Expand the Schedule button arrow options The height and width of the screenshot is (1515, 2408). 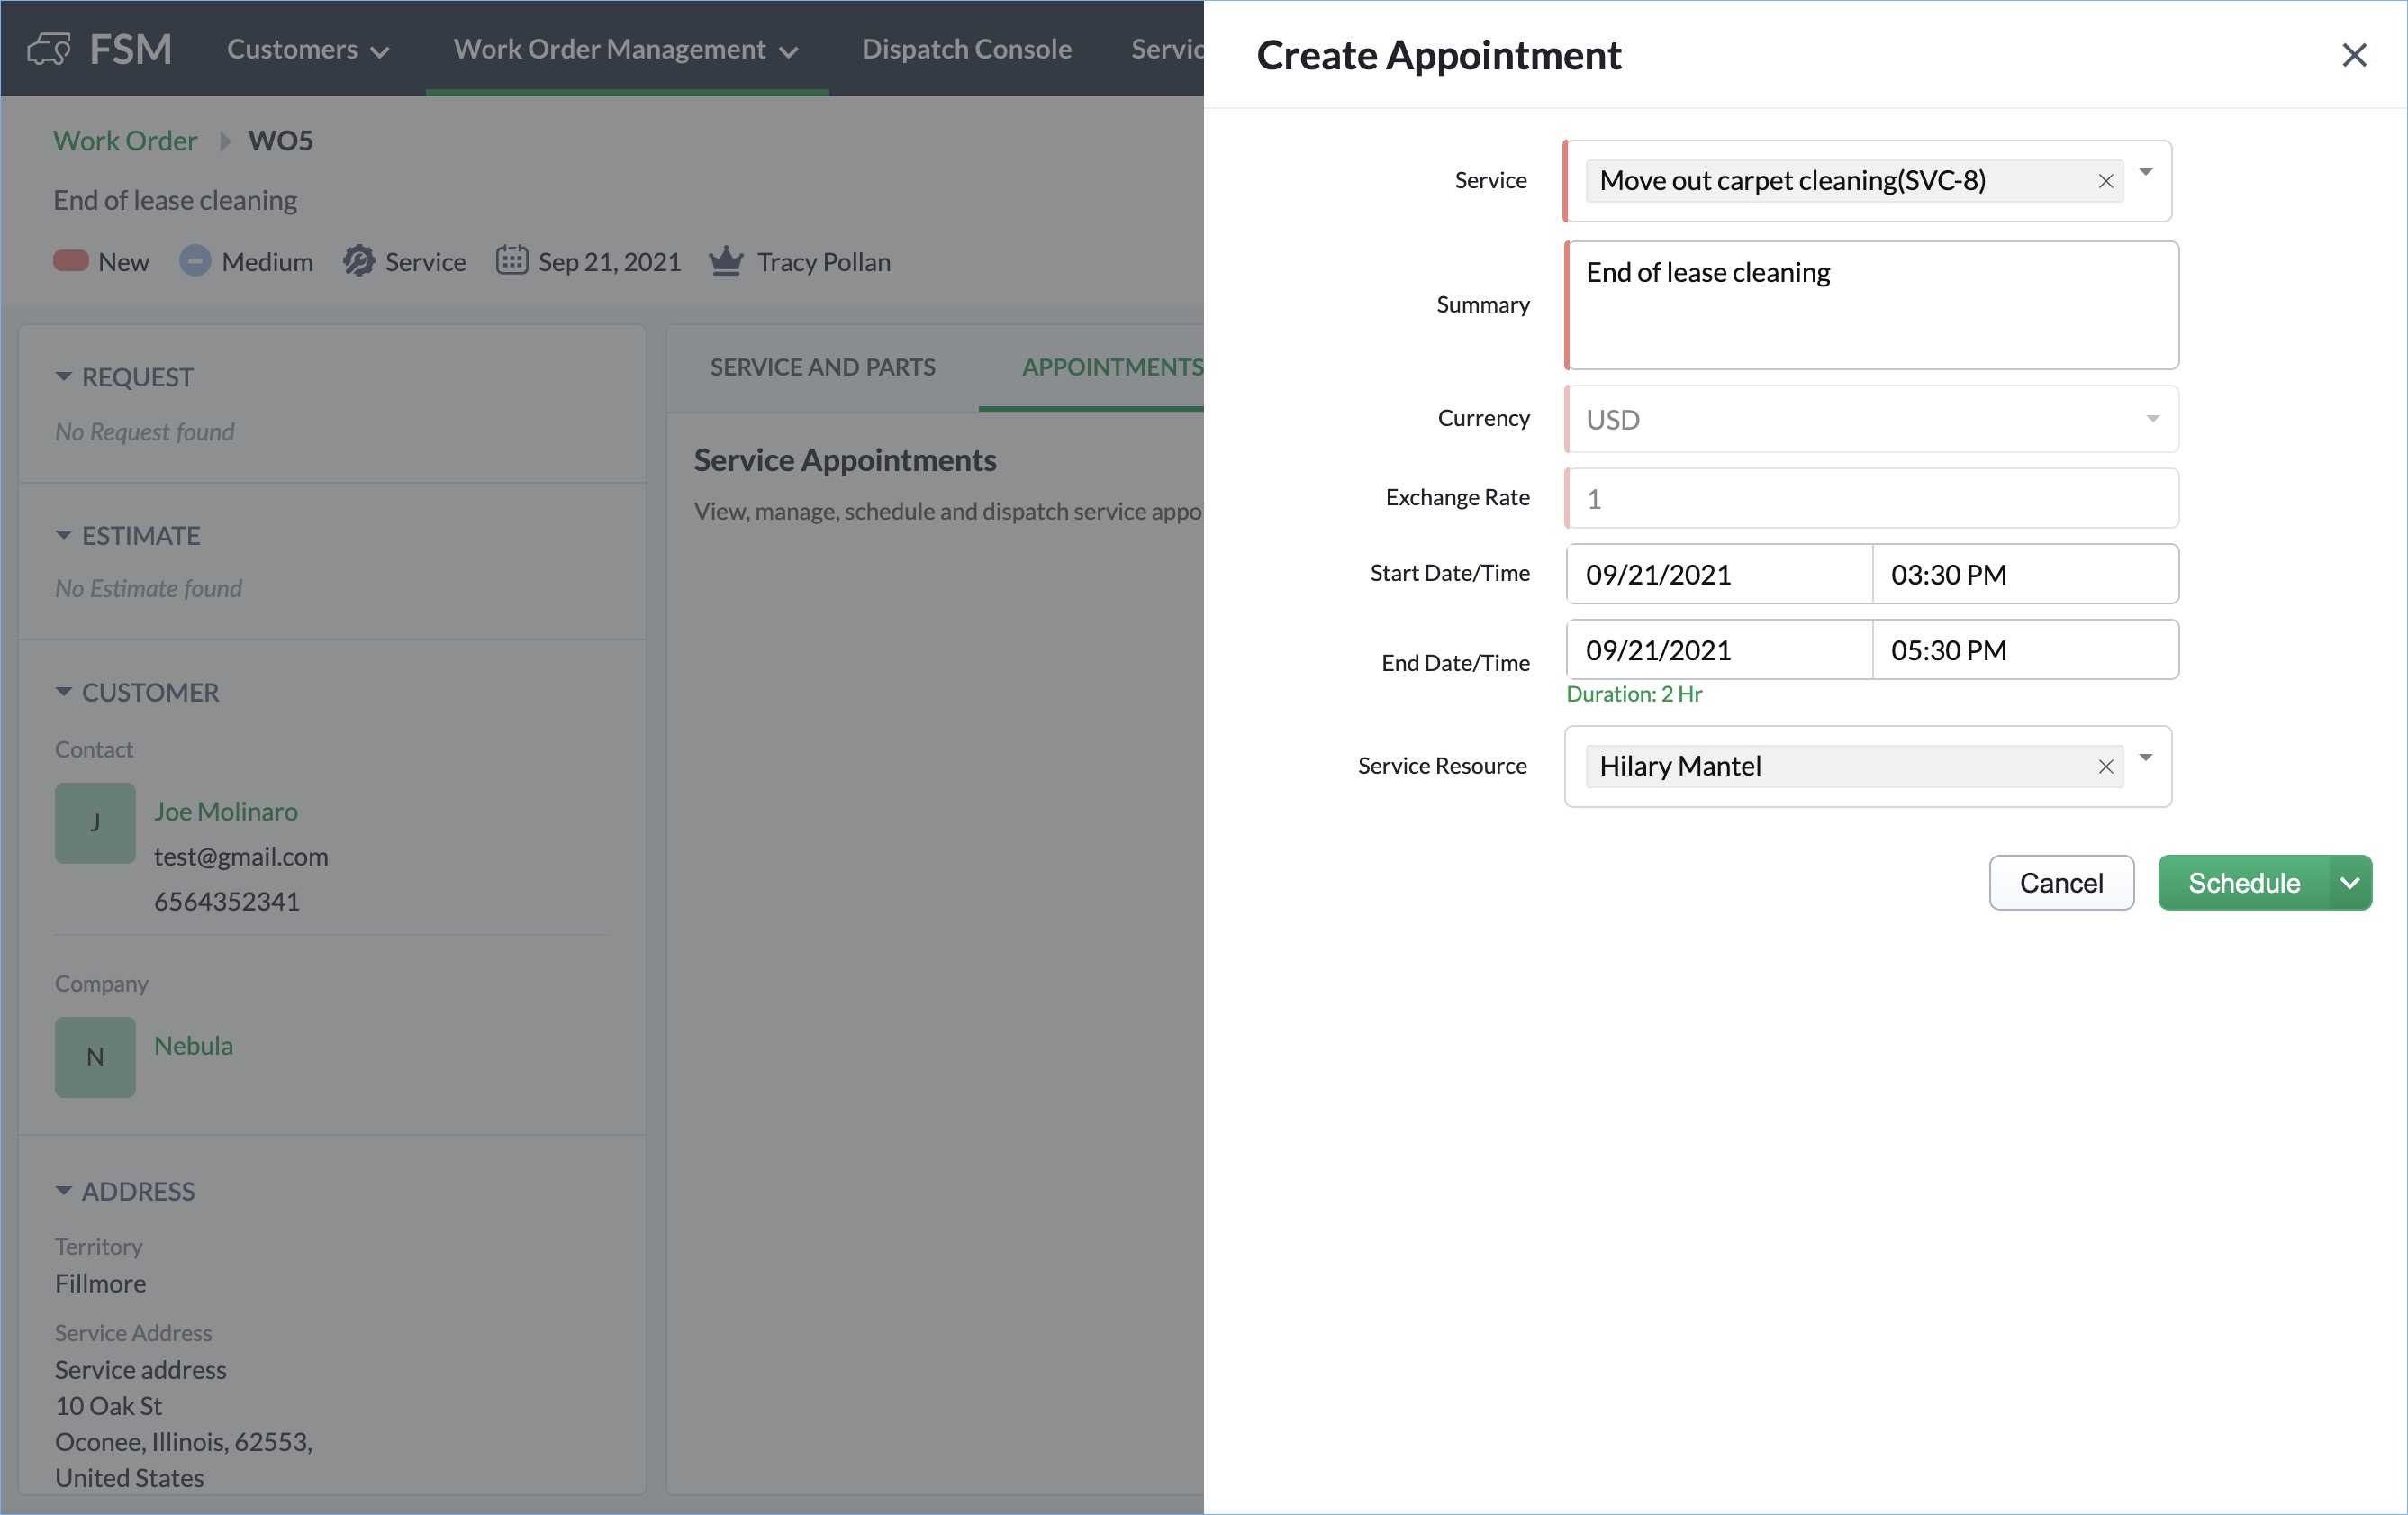click(x=2350, y=883)
